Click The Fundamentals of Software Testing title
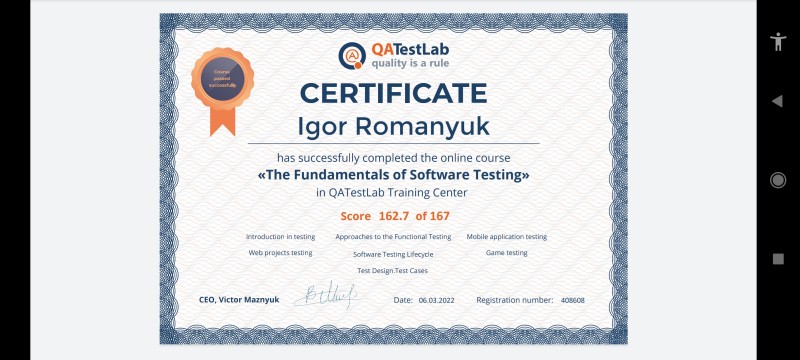This screenshot has height=360, width=800. 393,175
